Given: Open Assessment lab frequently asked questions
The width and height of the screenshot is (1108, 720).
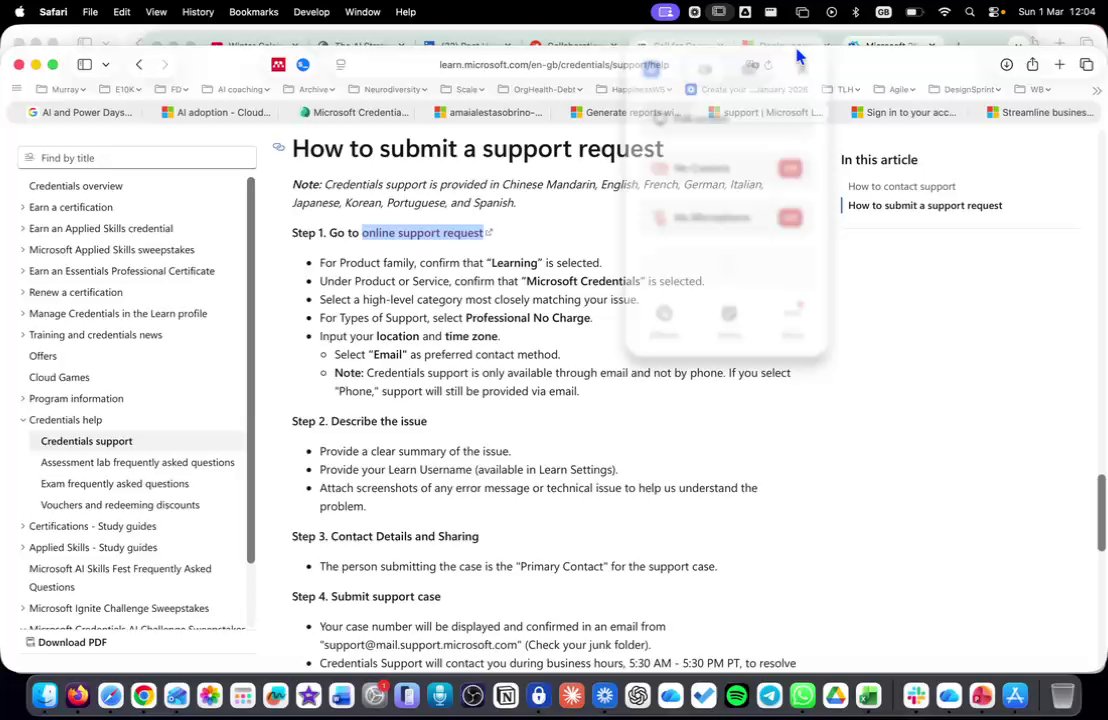Looking at the screenshot, I should coord(138,462).
